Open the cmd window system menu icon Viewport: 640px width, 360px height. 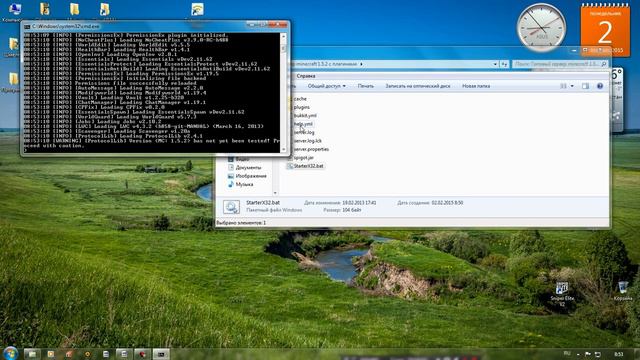coord(27,27)
